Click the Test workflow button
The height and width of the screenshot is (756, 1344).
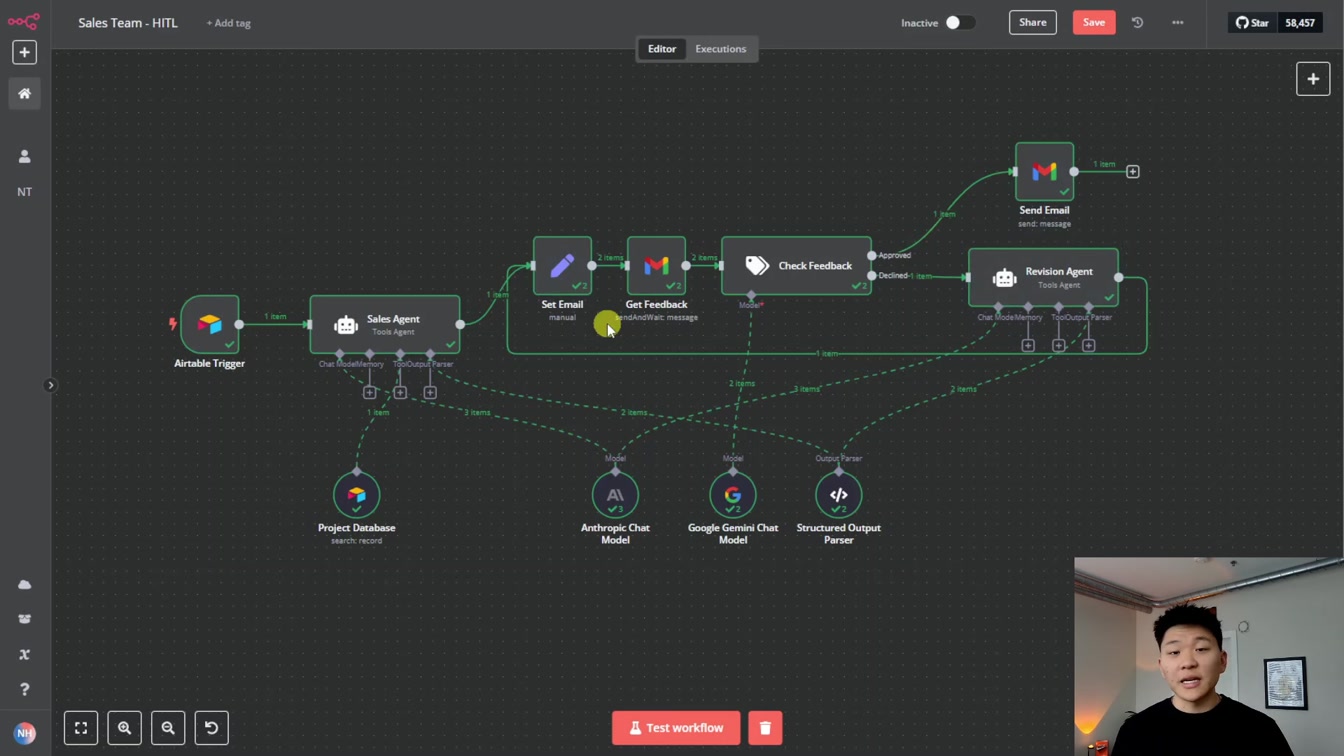(x=676, y=728)
